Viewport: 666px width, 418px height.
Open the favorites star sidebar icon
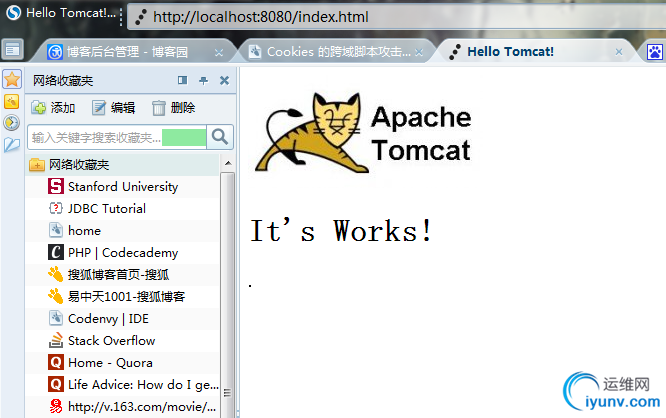[12, 79]
